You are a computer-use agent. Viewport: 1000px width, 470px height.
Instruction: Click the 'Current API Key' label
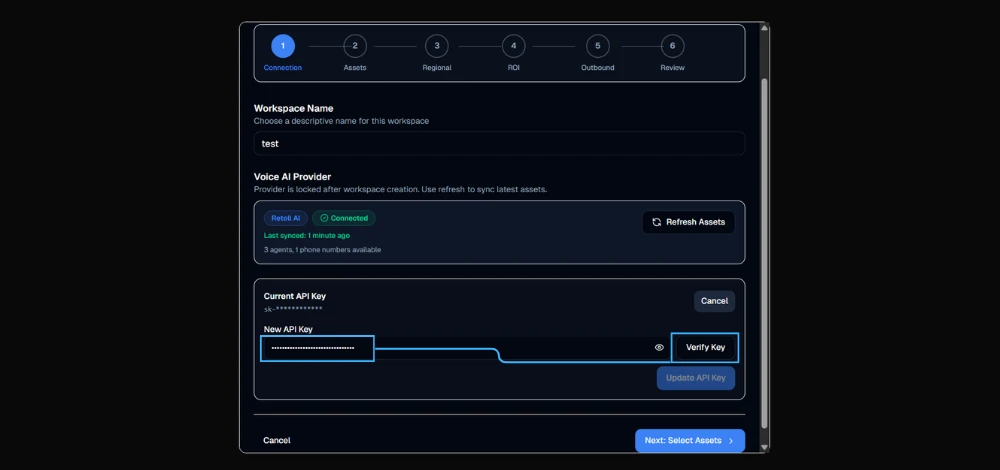295,296
